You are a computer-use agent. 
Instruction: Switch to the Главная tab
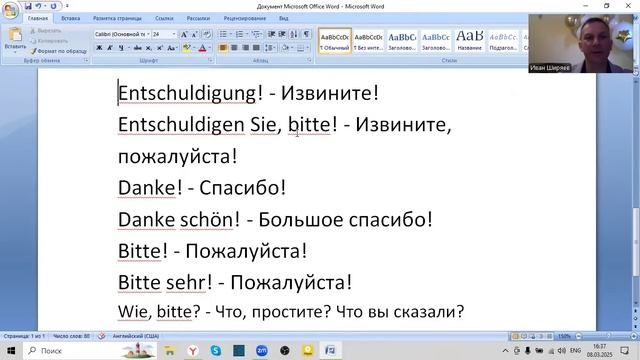(38, 18)
